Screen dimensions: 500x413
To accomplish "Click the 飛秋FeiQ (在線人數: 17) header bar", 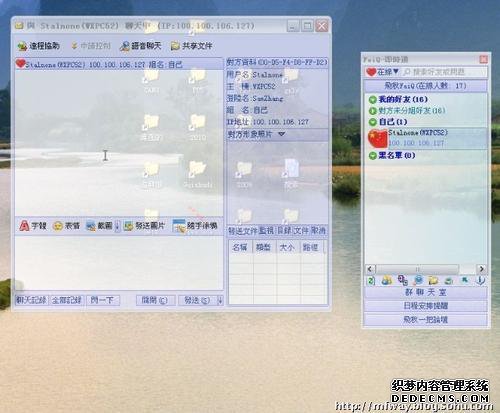I will [425, 86].
